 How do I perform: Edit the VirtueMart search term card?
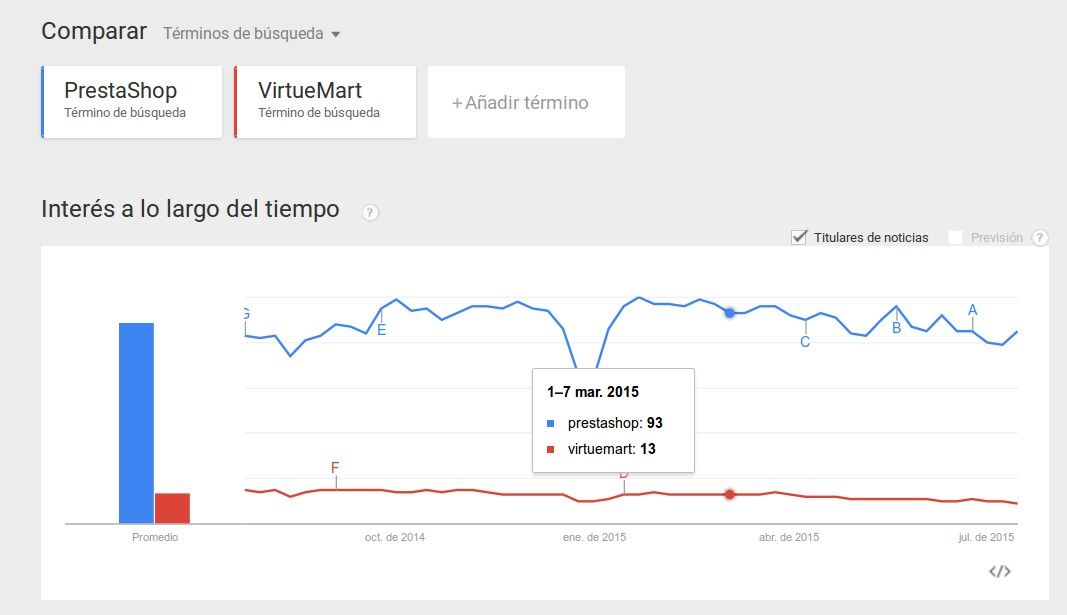coord(325,102)
